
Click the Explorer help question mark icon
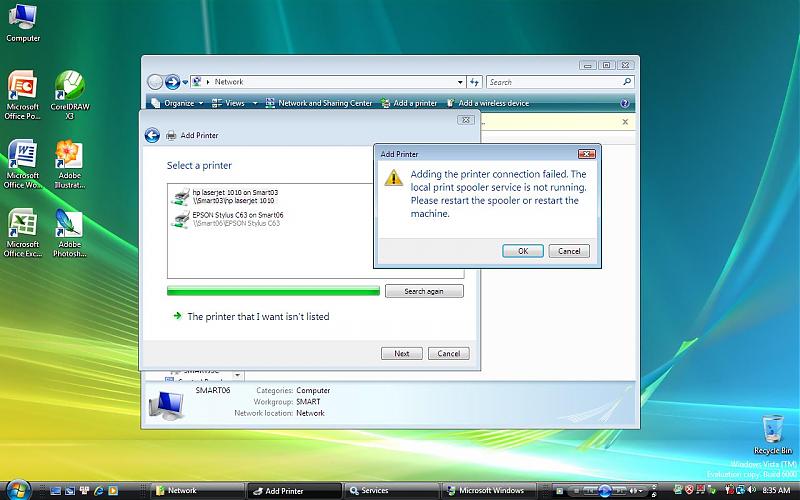pos(625,103)
